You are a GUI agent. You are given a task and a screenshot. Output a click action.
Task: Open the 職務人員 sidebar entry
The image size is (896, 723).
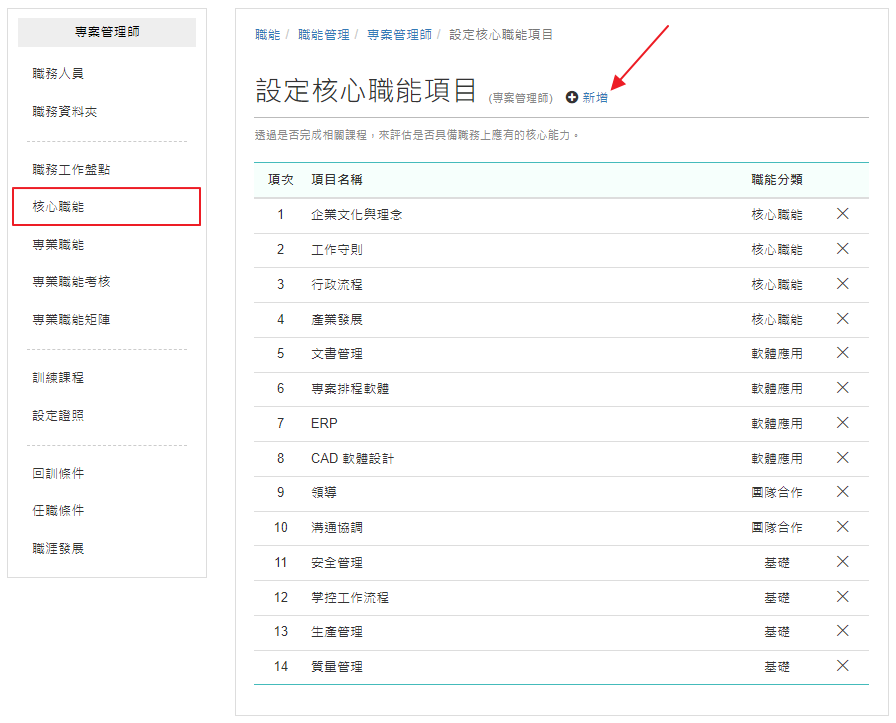pos(58,73)
